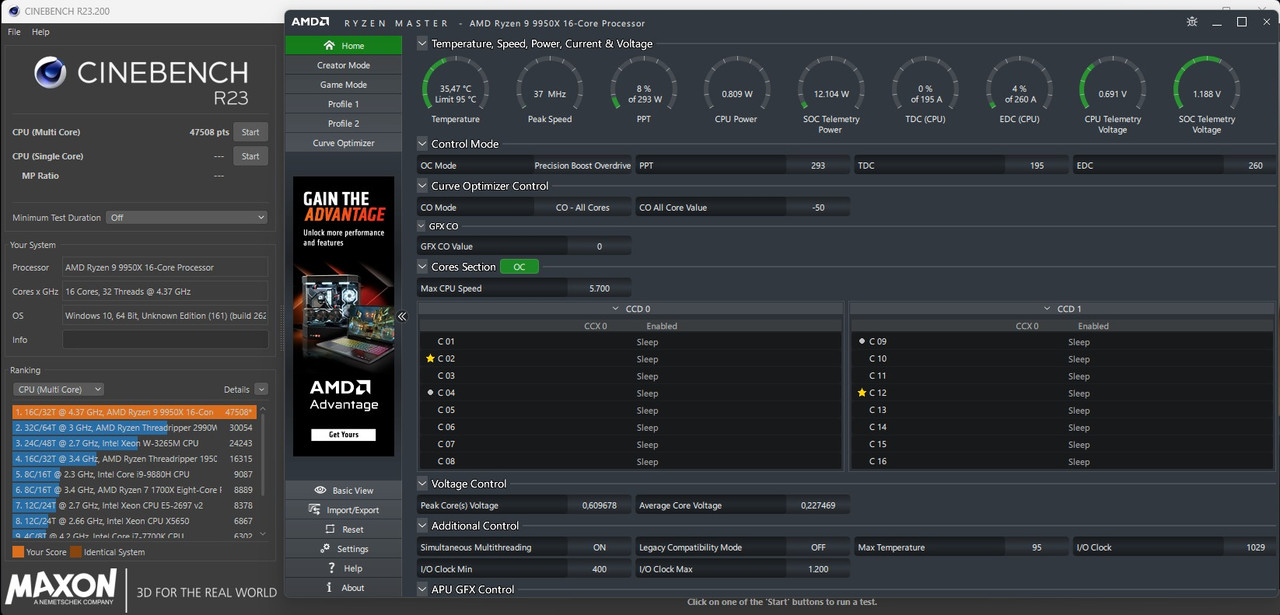Collapse the Cores Section chevron
This screenshot has width=1280, height=615.
[423, 267]
